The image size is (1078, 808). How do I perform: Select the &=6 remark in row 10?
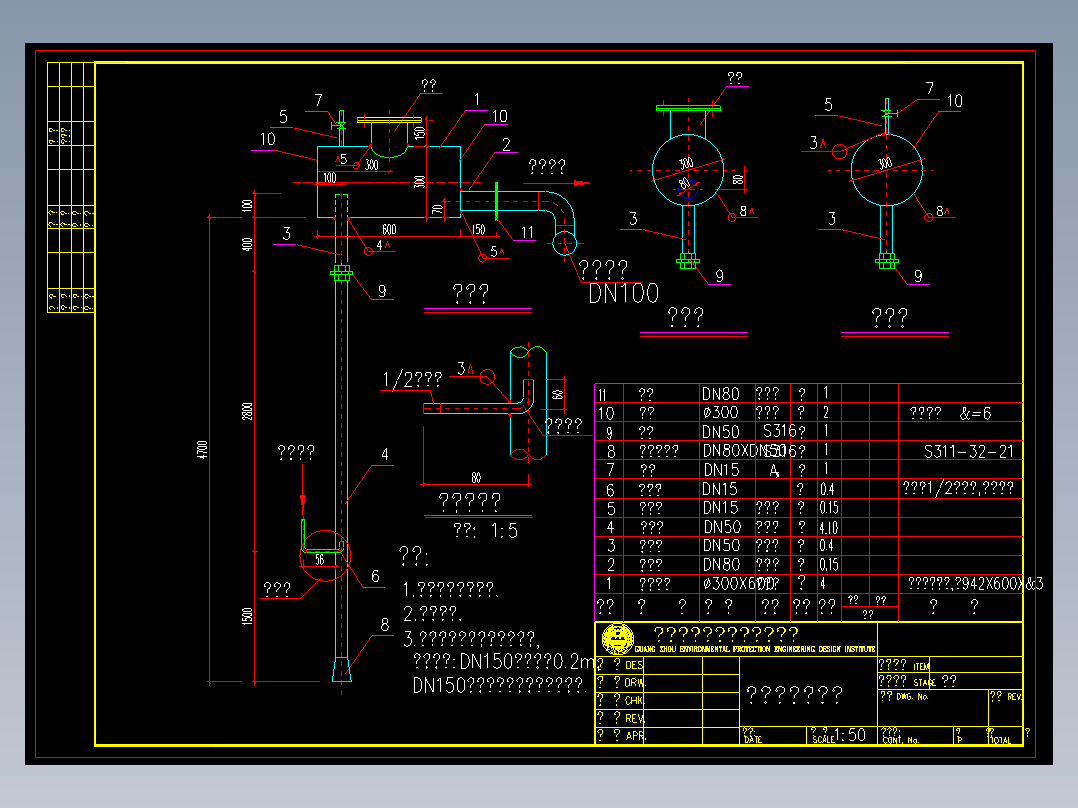click(976, 413)
